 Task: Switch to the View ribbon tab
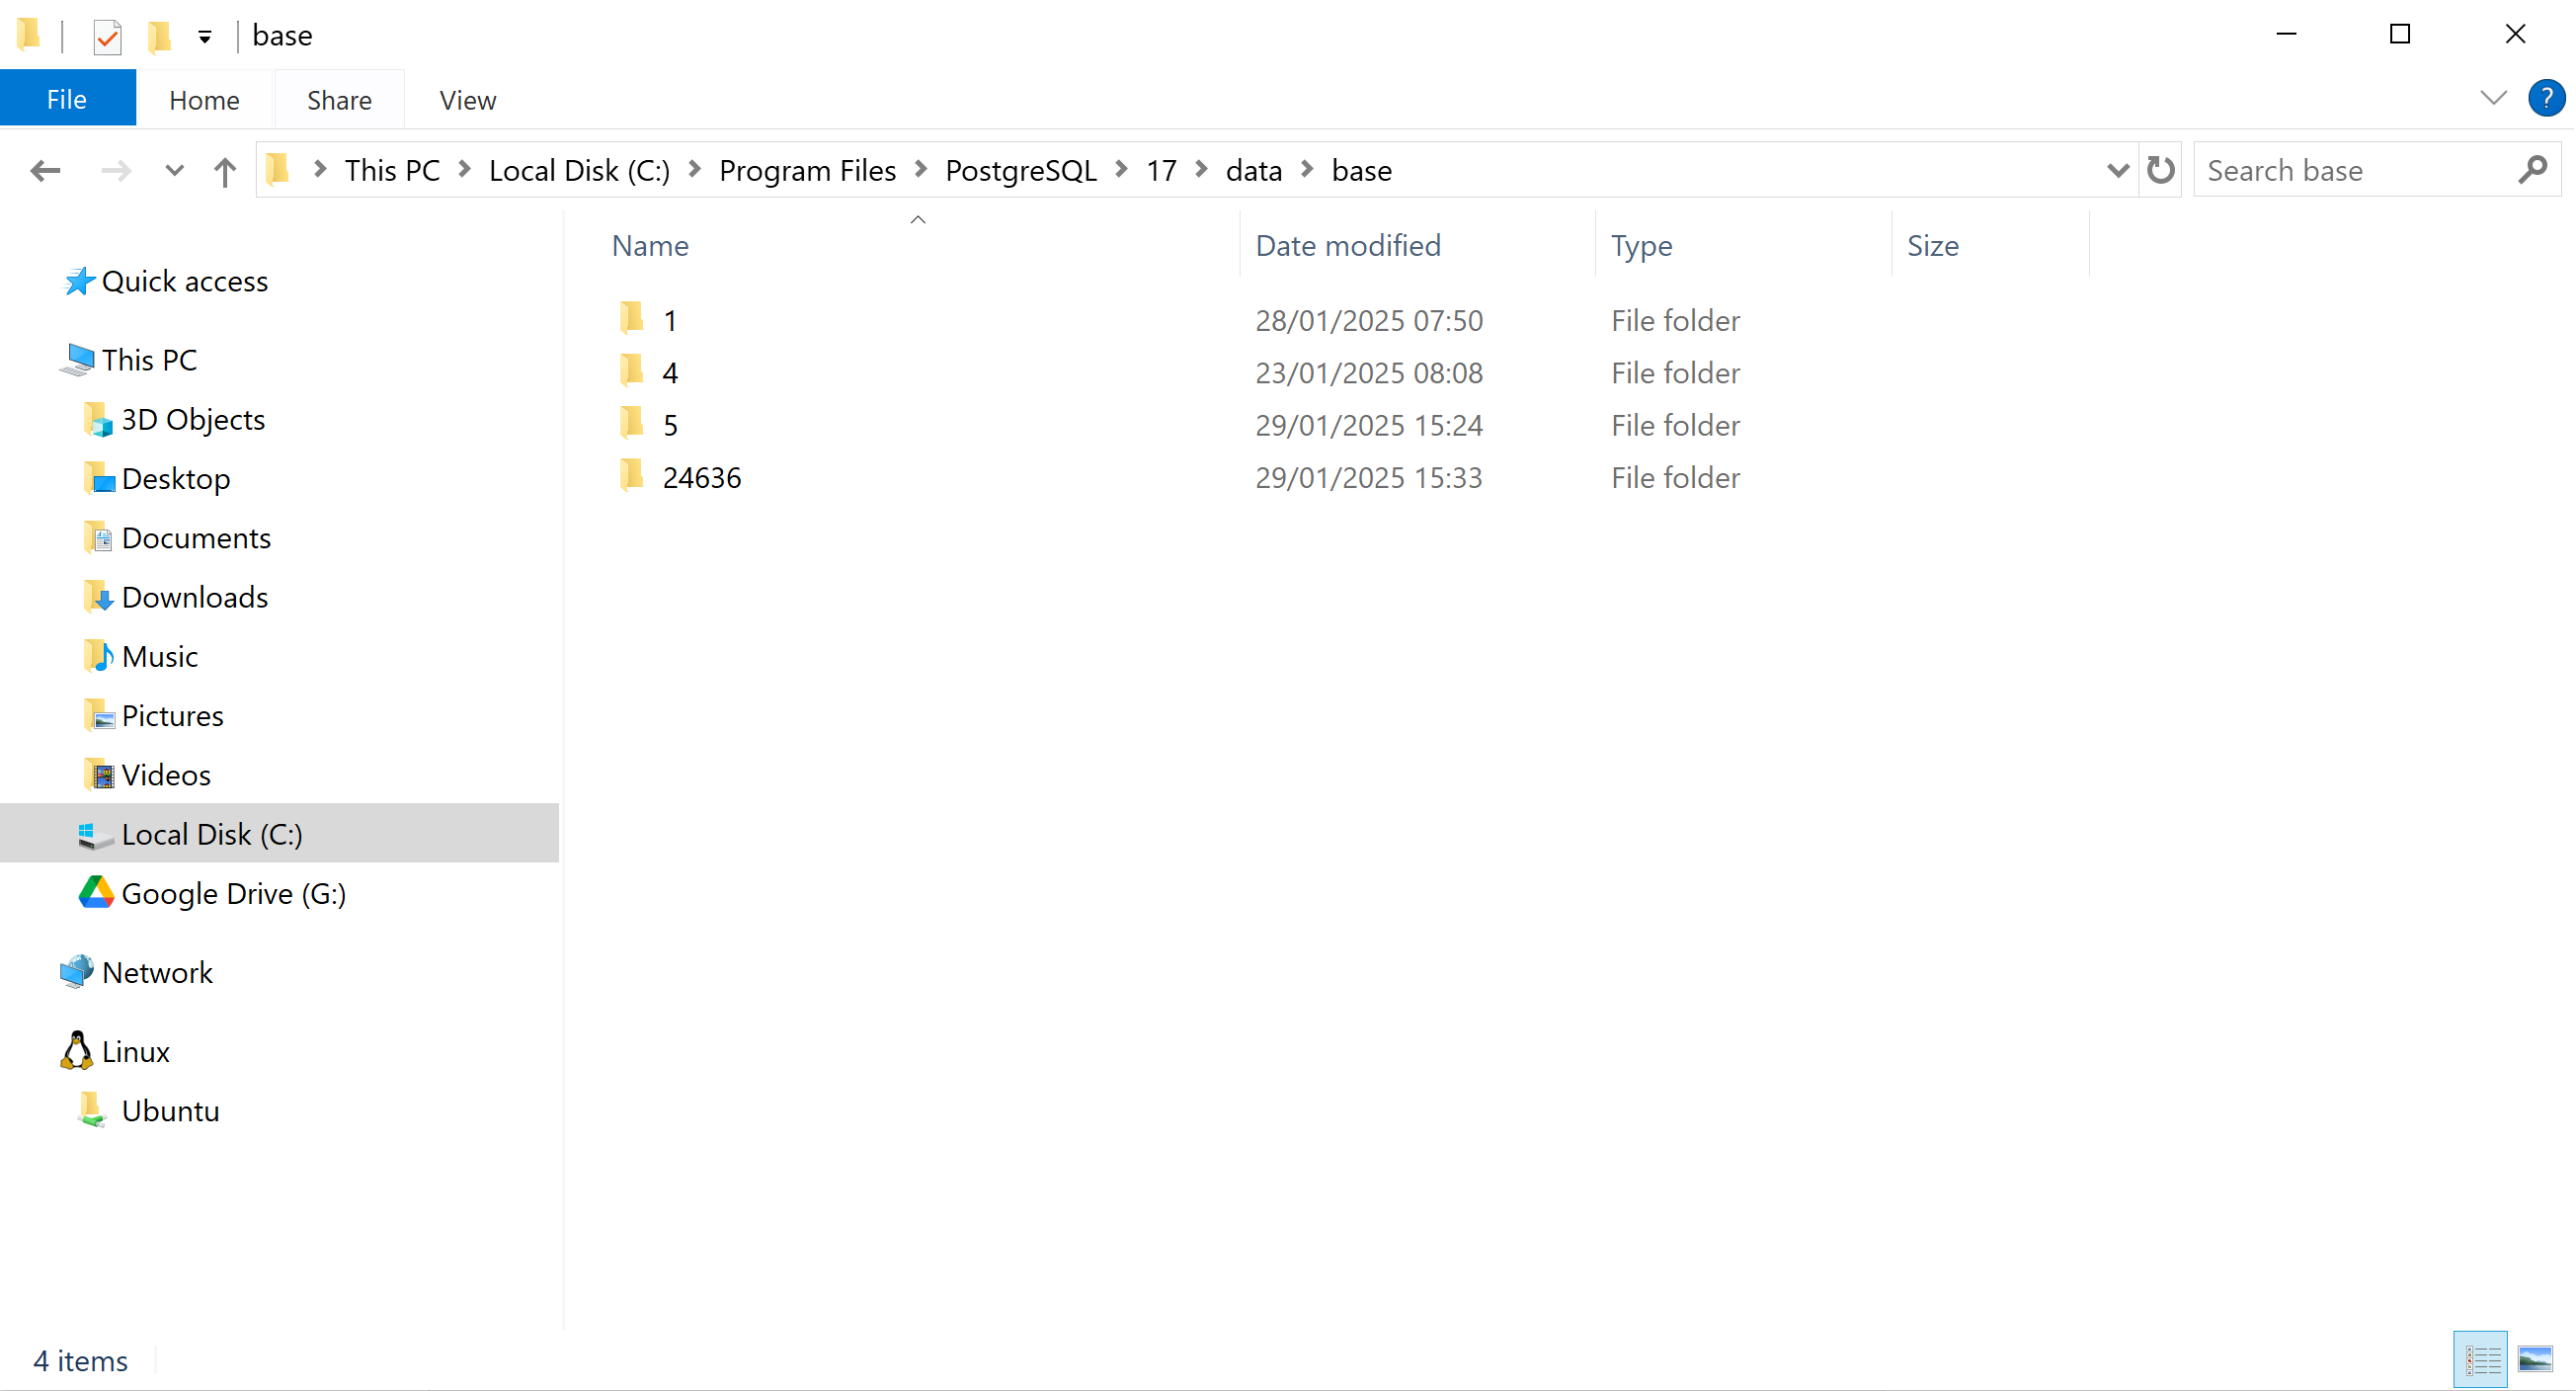click(x=467, y=100)
